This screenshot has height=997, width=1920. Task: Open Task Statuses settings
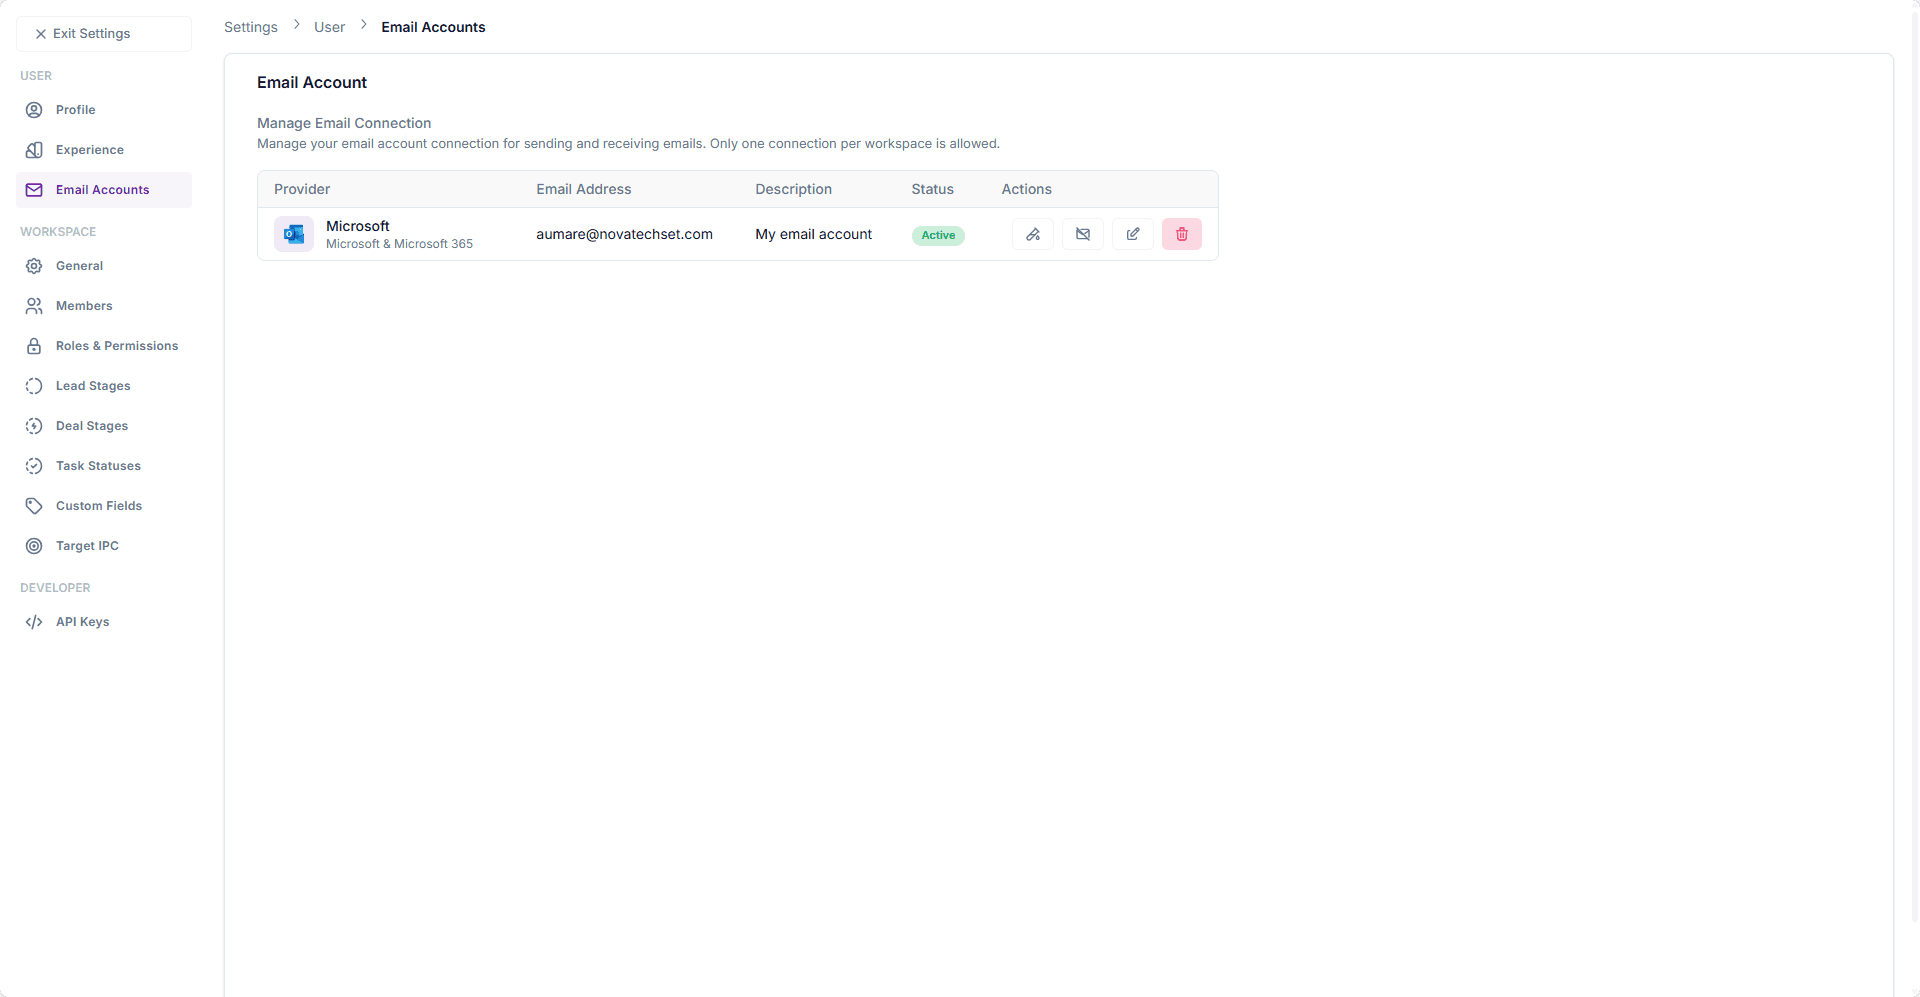pos(98,466)
